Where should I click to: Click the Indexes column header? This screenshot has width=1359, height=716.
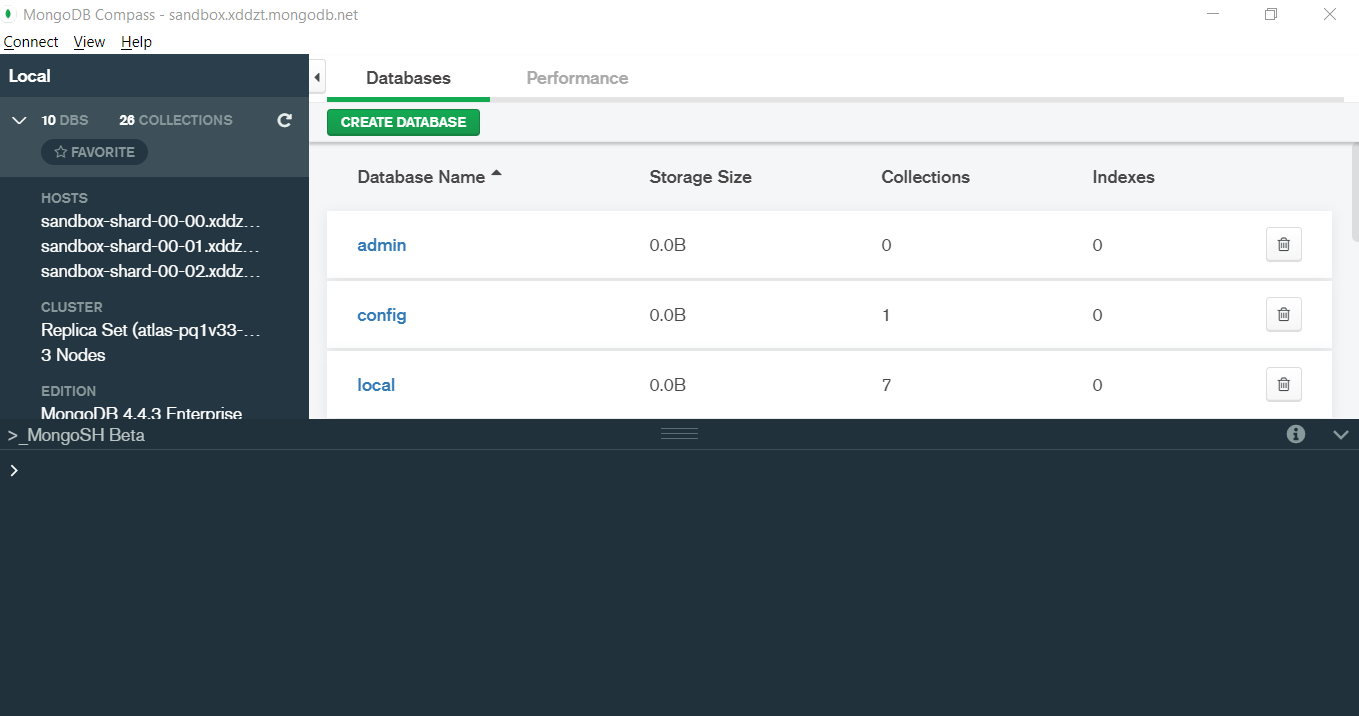(x=1123, y=177)
